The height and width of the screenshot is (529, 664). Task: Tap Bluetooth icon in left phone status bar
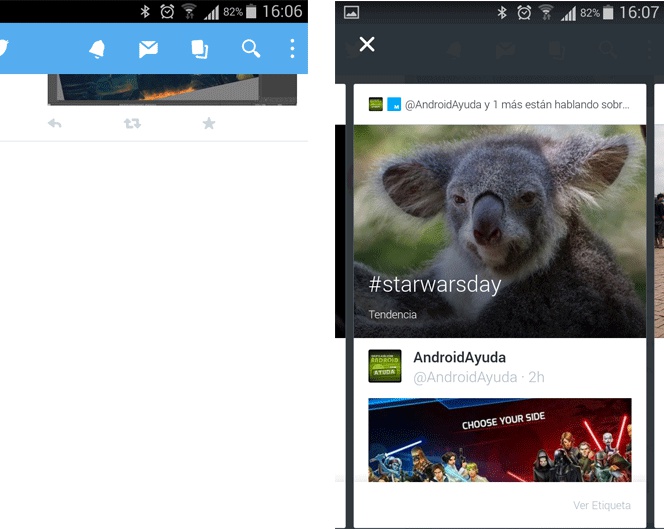click(x=145, y=11)
